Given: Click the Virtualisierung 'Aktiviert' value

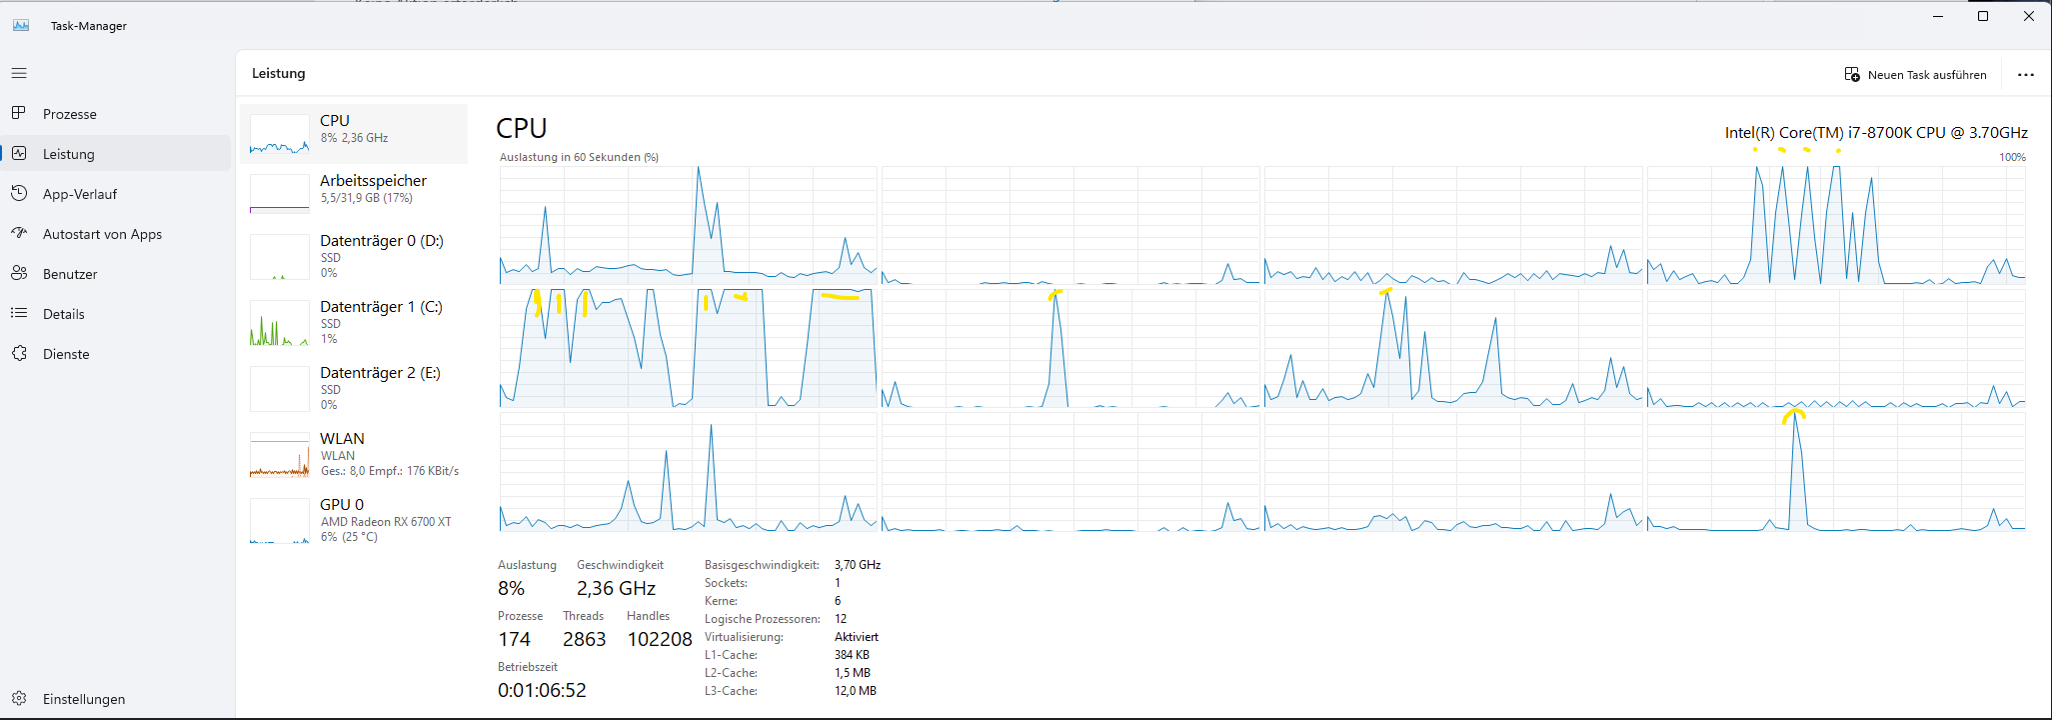Looking at the screenshot, I should click(856, 637).
